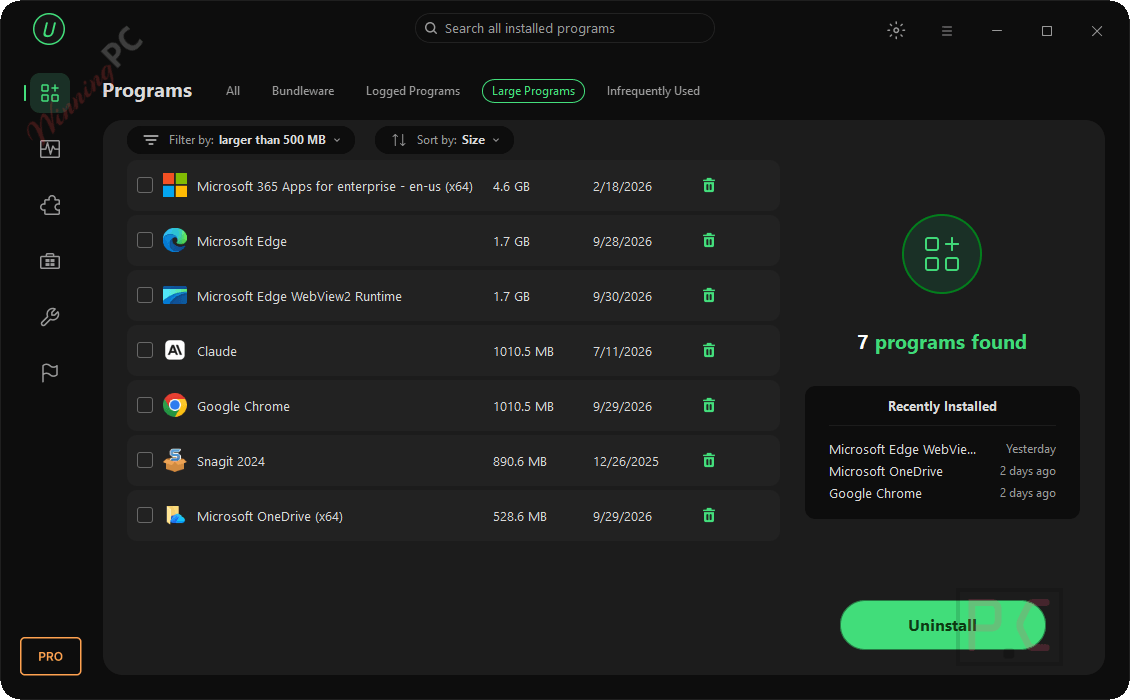Open the hamburger options menu
The image size is (1130, 700).
click(x=947, y=31)
